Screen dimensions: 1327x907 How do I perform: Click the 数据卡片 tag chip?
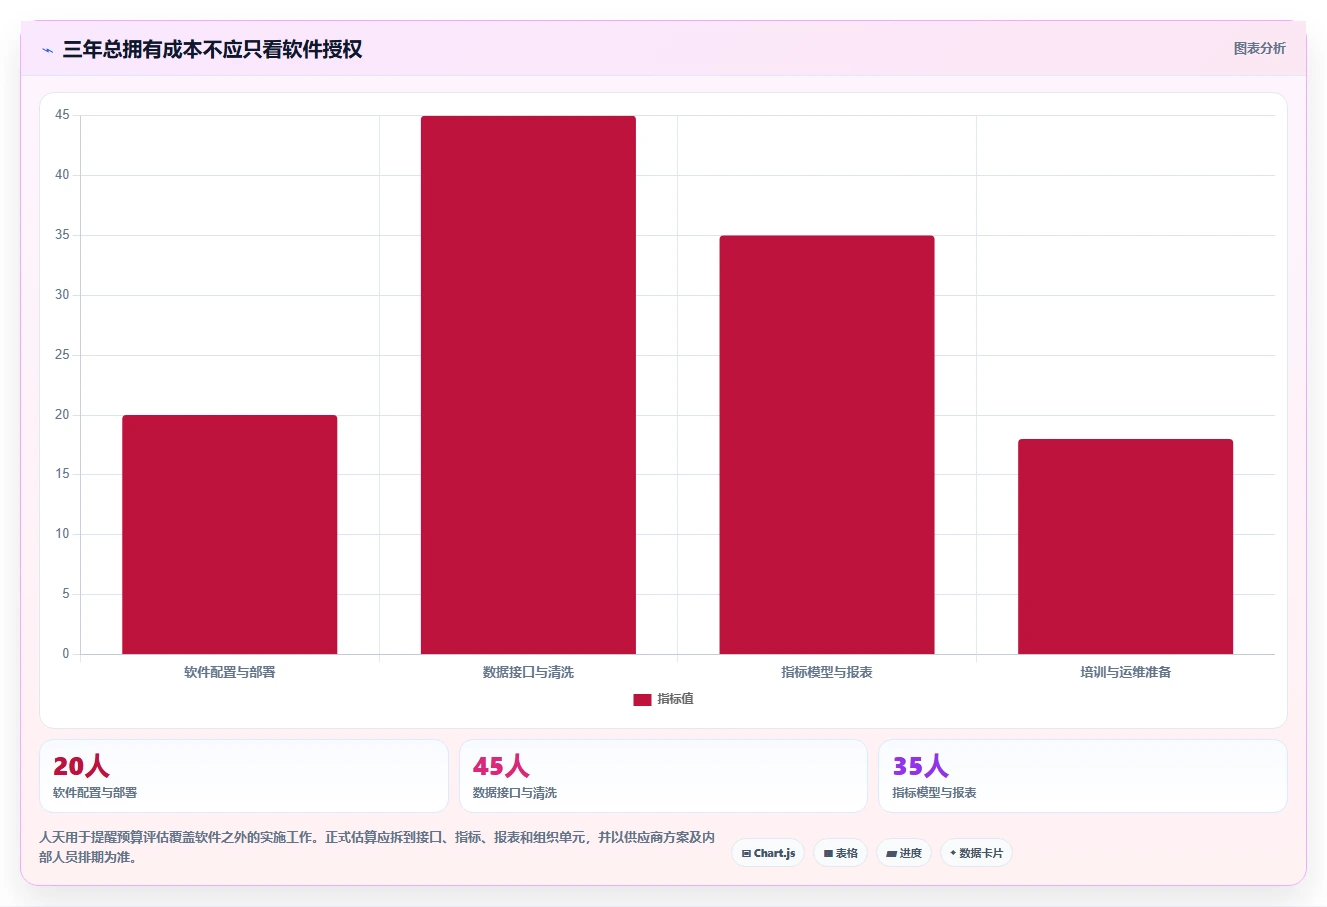(976, 853)
